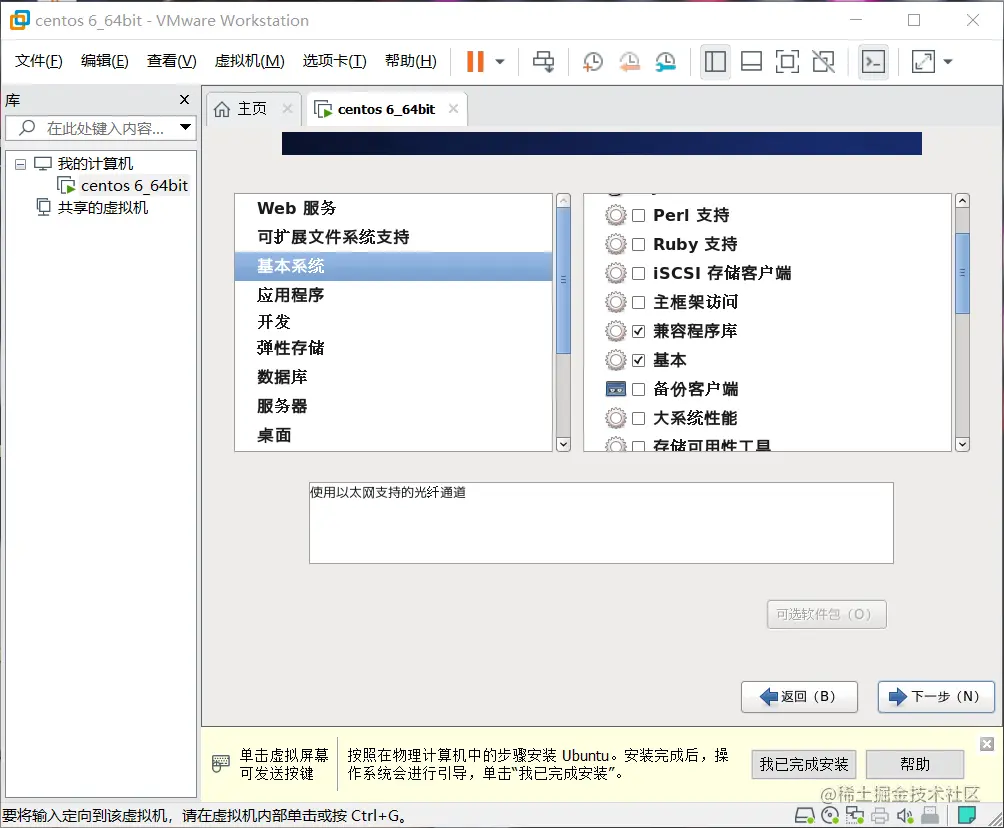Take a snapshot of this virtual machine

pos(593,61)
